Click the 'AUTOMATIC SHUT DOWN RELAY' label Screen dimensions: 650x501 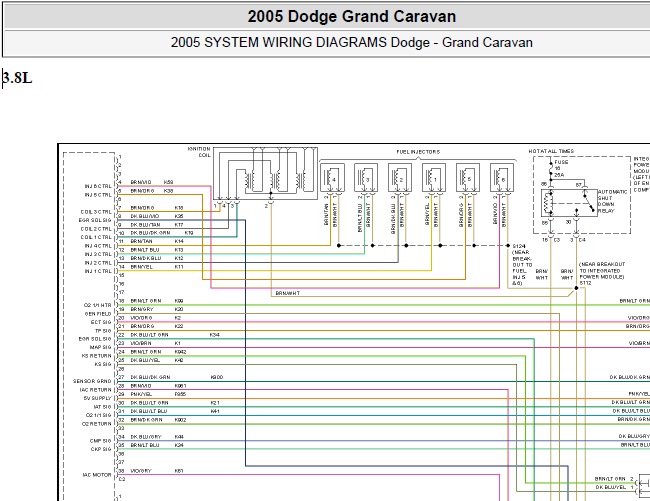[x=612, y=201]
